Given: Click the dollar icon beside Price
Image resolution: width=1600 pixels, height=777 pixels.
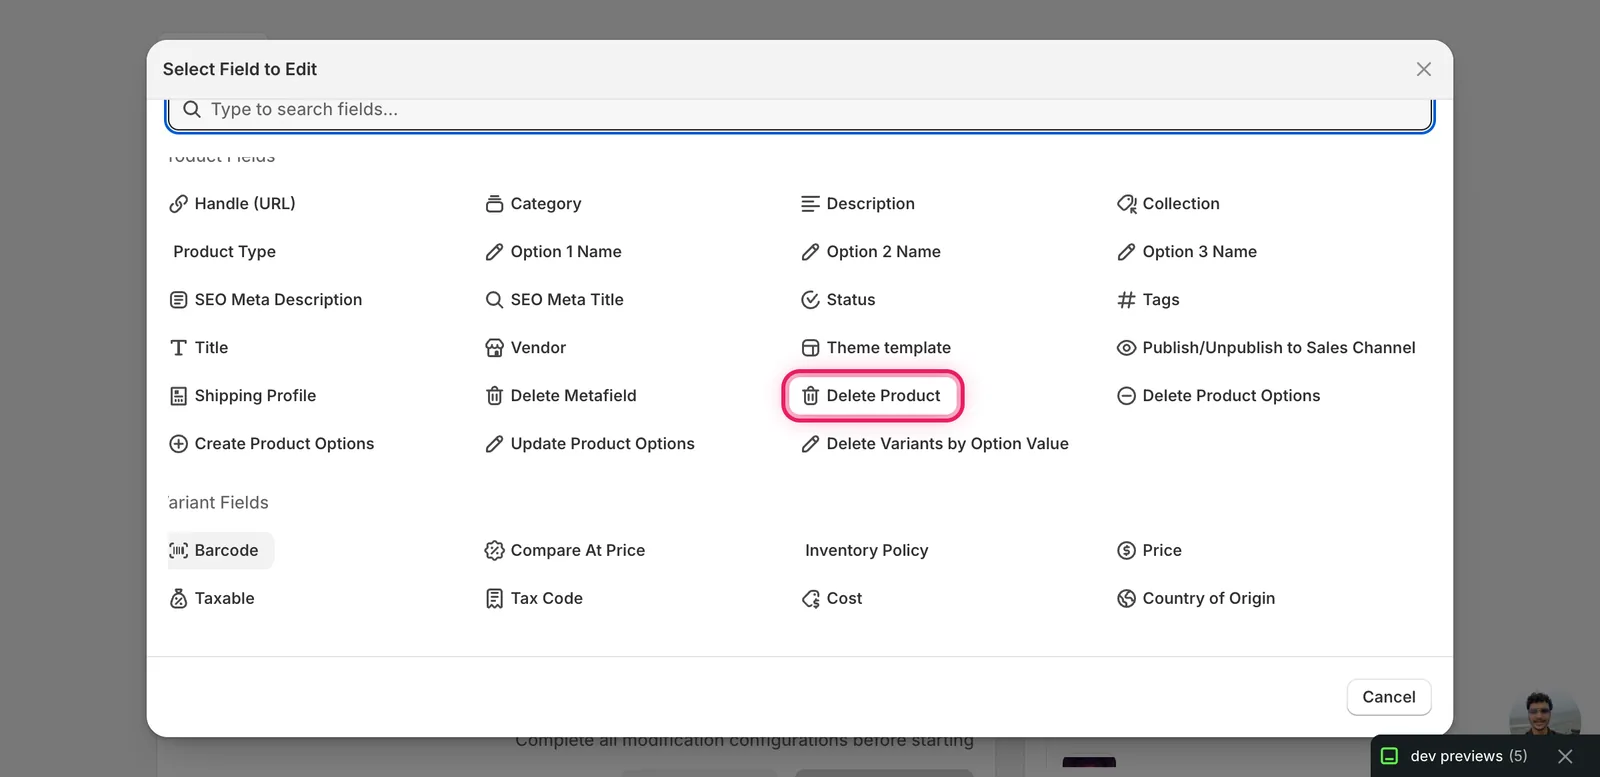Looking at the screenshot, I should 1126,551.
